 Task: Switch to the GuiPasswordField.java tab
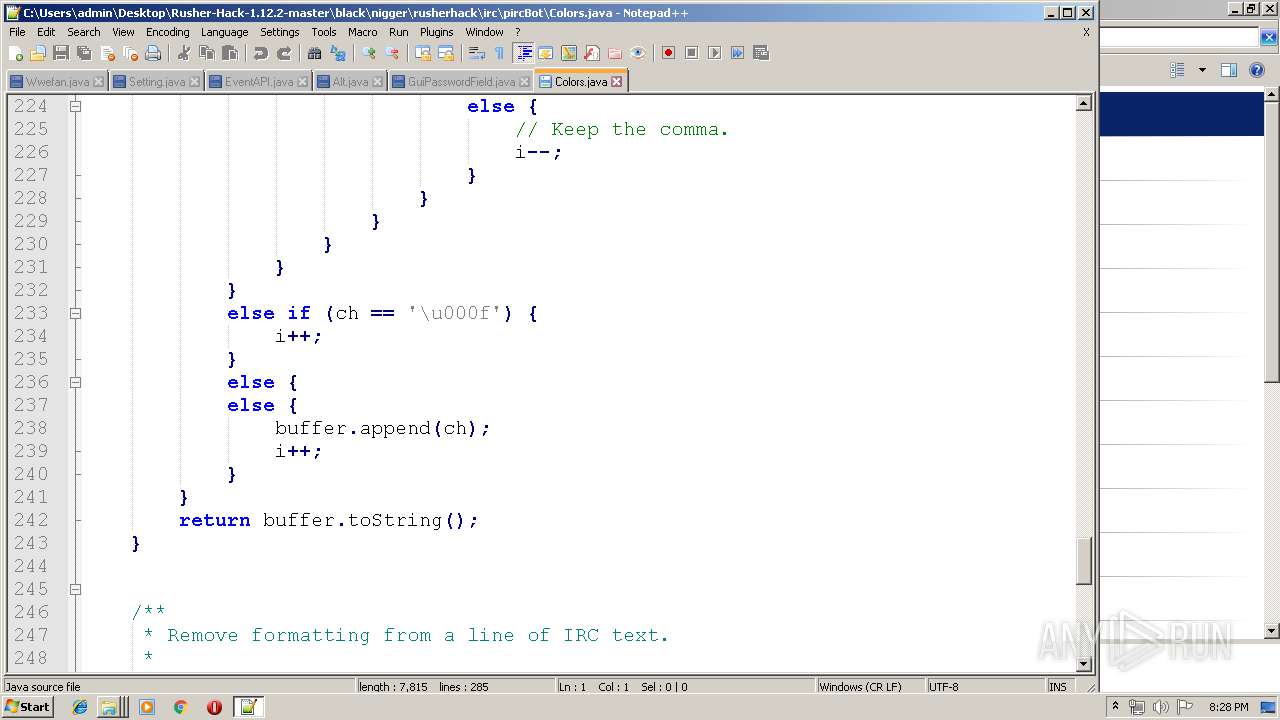tap(461, 82)
